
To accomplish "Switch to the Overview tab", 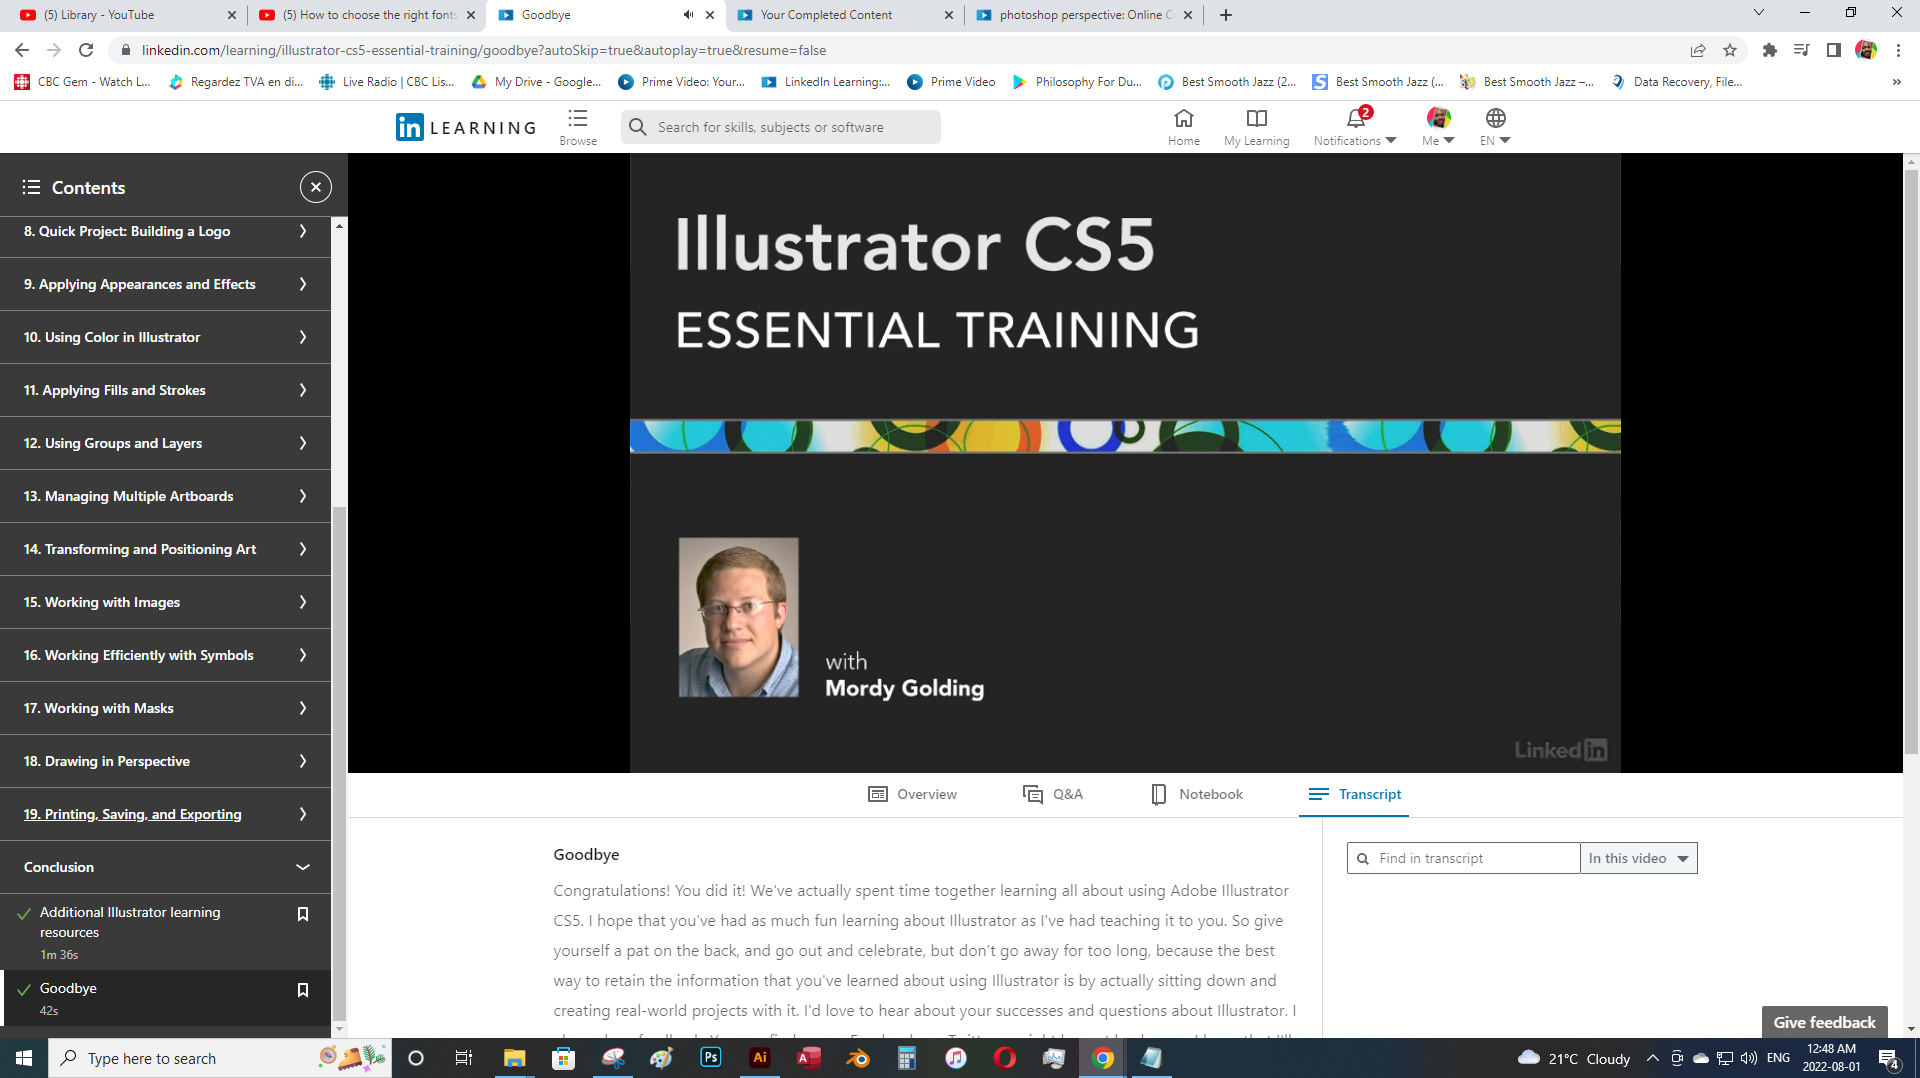I will [912, 794].
